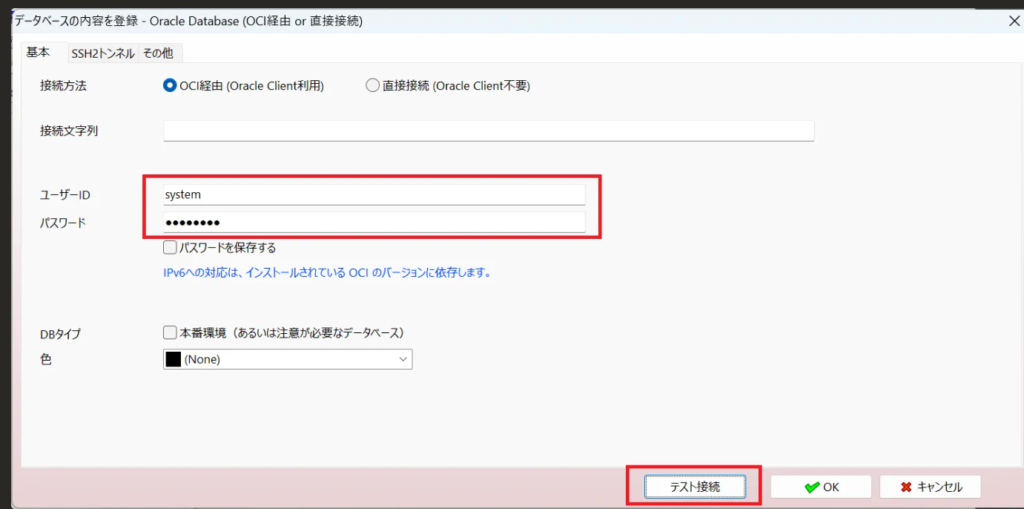
Task: Enable the パスワードを保存する checkbox
Action: (170, 247)
